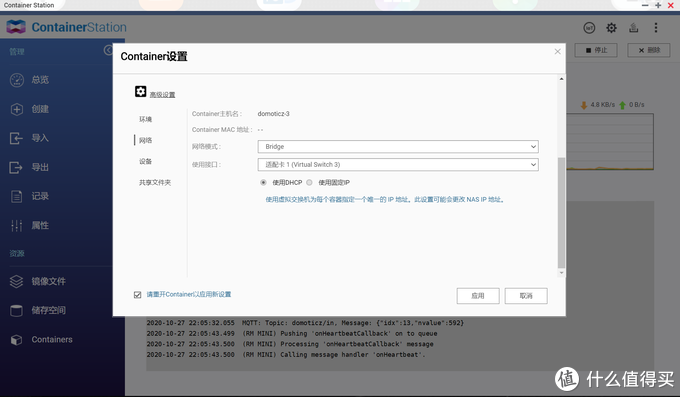Click the 储存空间 storage cylinder icon

pos(16,310)
